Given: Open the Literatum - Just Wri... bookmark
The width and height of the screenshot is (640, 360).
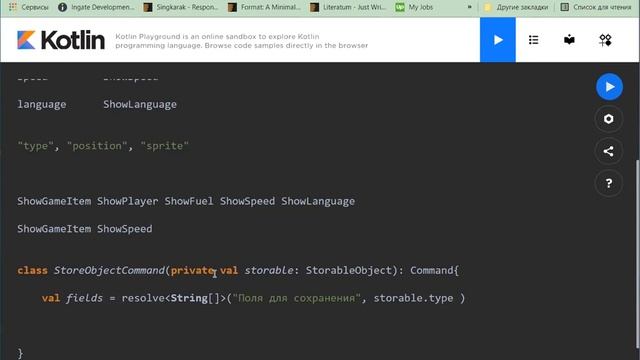Looking at the screenshot, I should (348, 7).
